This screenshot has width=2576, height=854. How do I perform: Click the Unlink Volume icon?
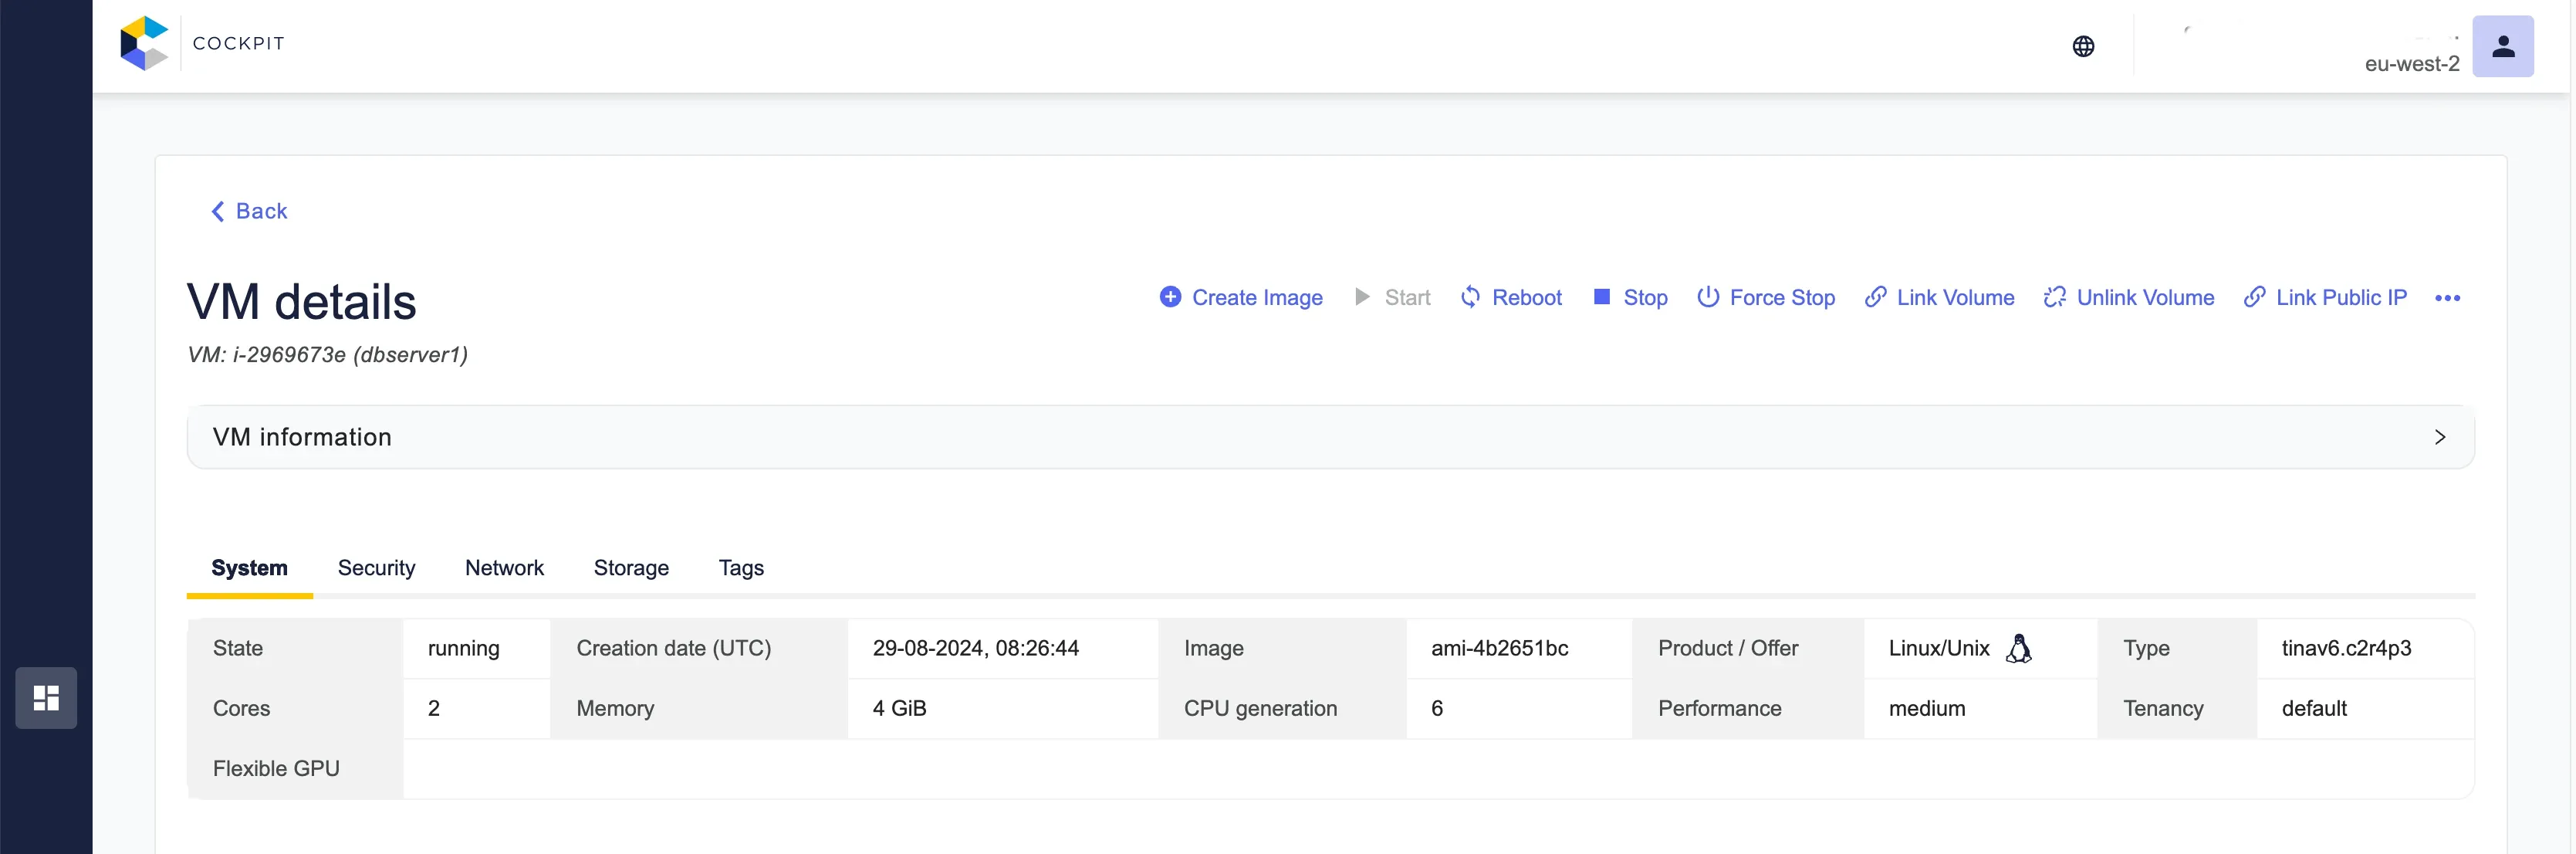(2054, 297)
